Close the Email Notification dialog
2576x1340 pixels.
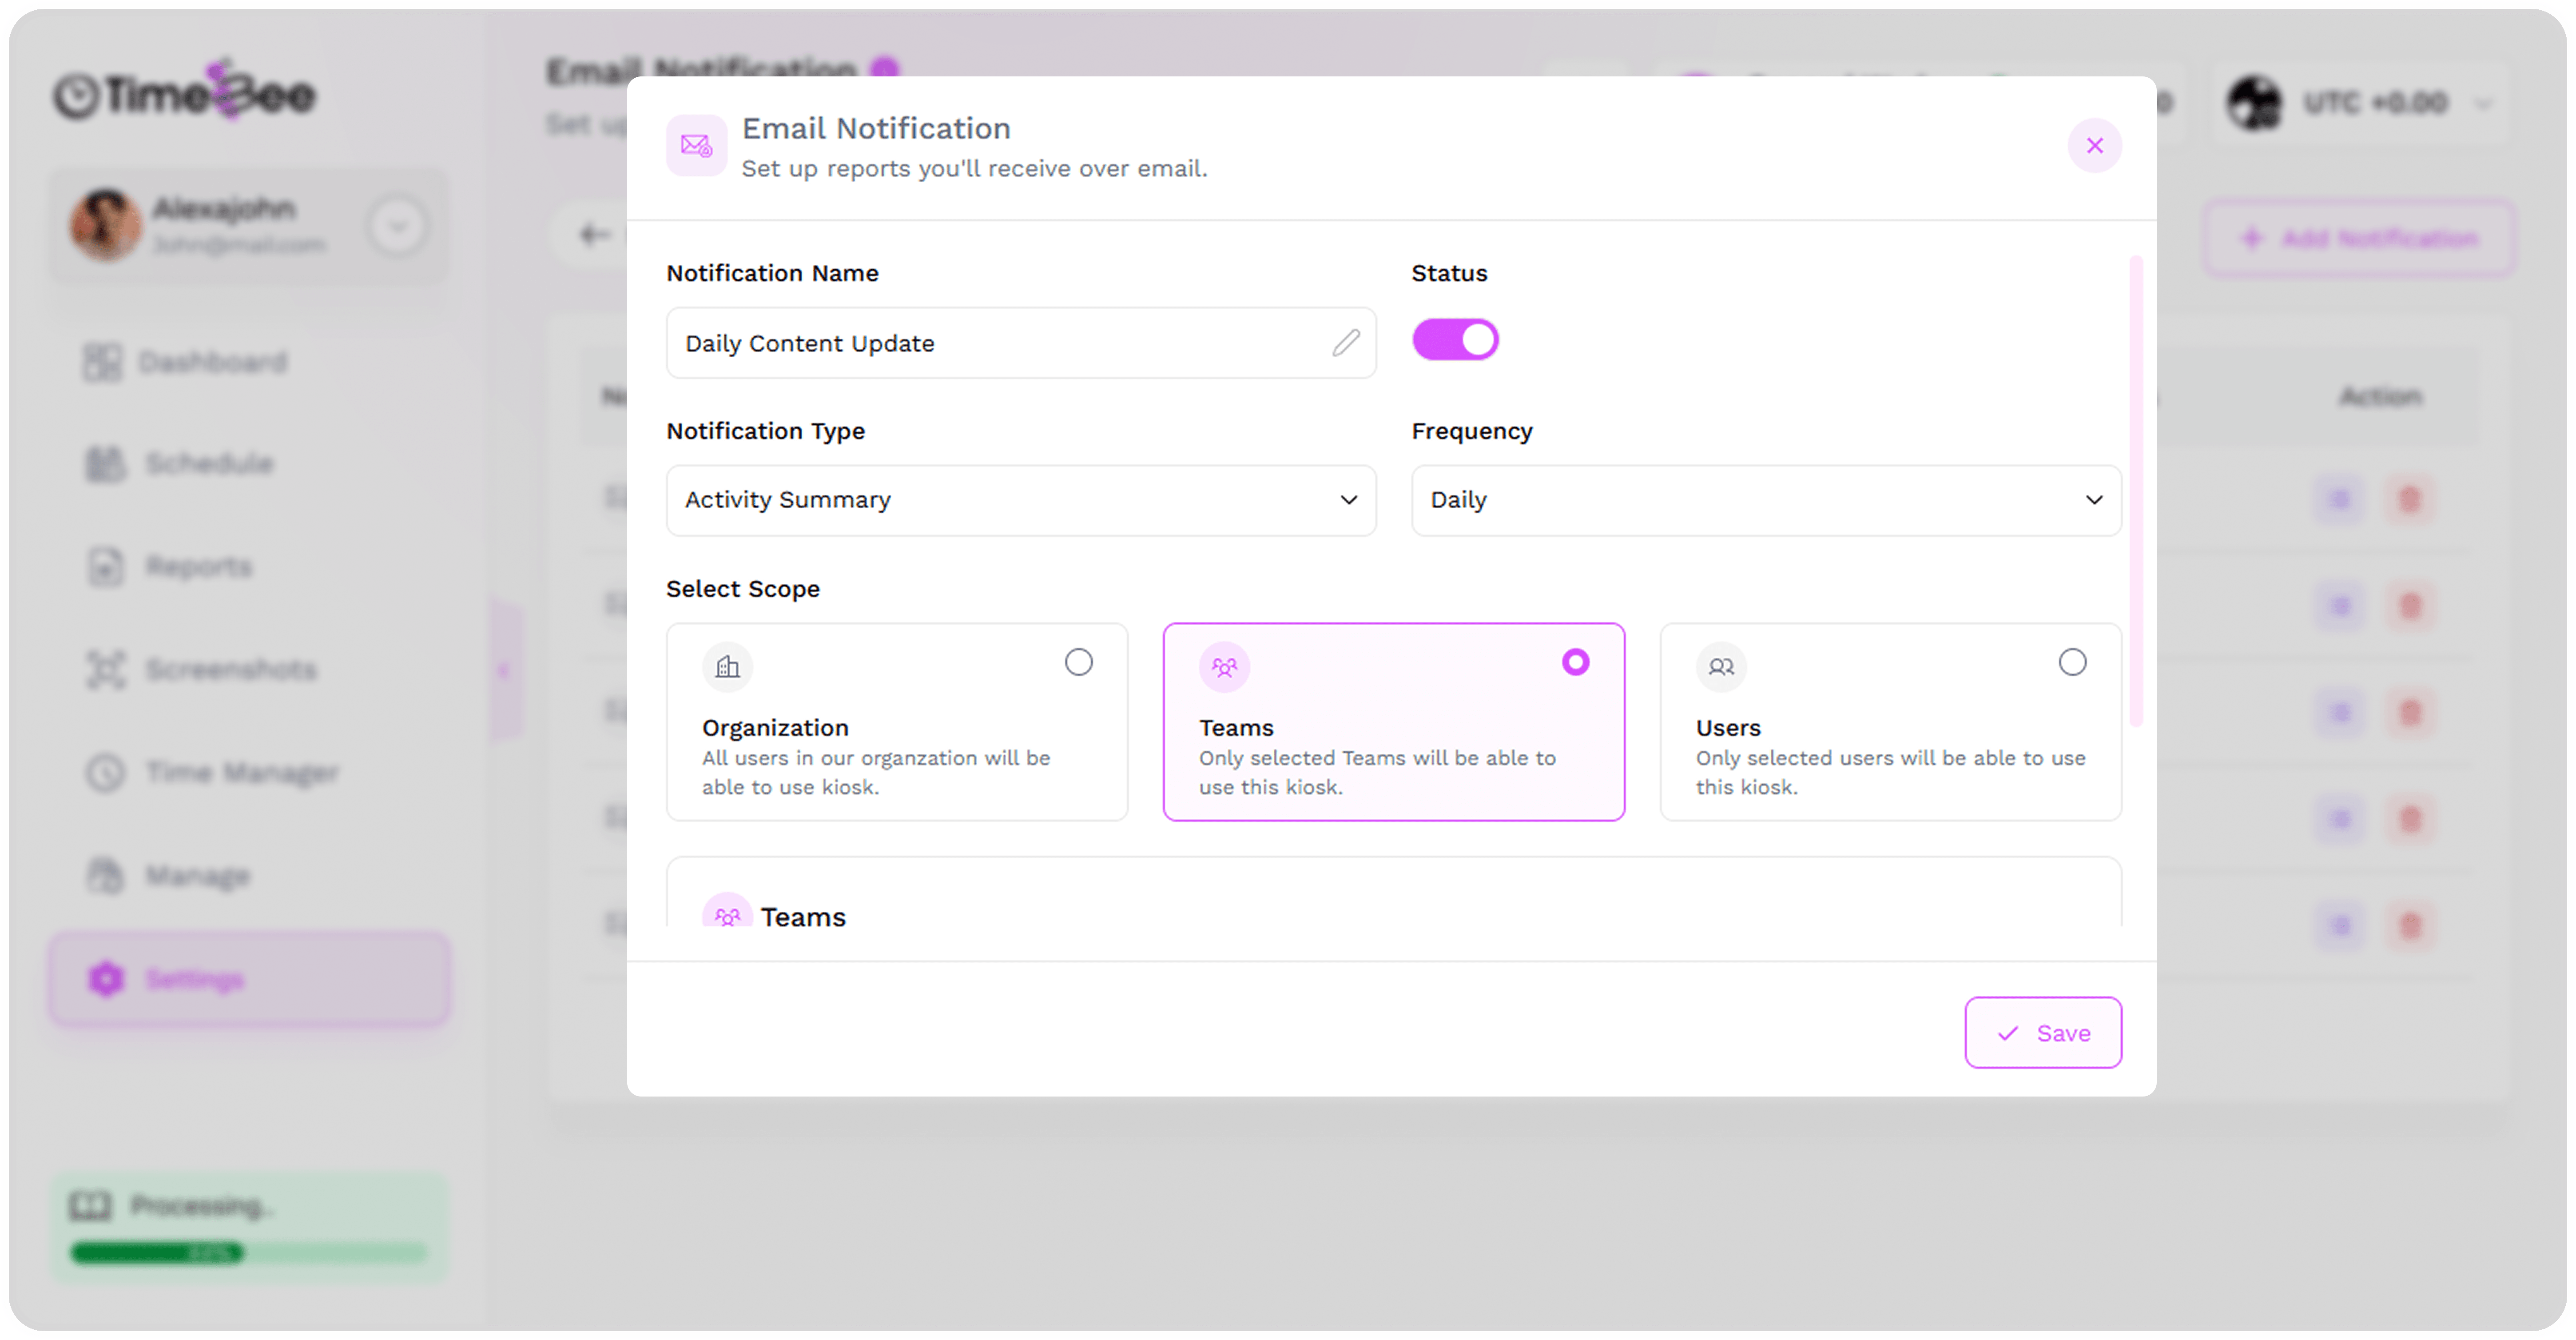tap(2094, 146)
